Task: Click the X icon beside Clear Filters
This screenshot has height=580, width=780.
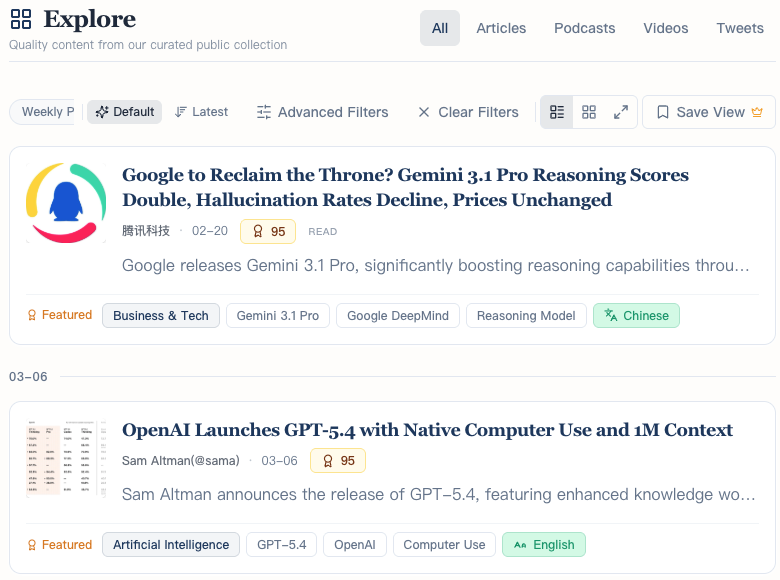Action: [424, 112]
